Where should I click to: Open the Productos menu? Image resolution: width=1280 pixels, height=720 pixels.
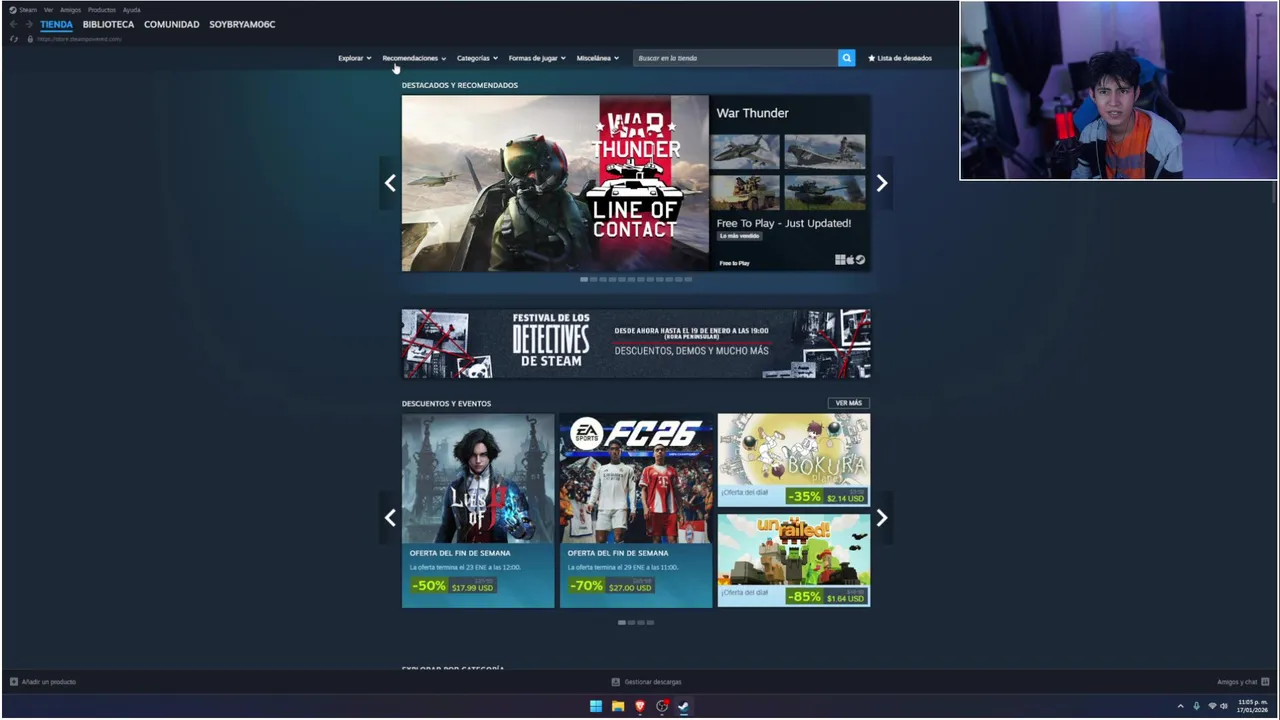tap(102, 10)
